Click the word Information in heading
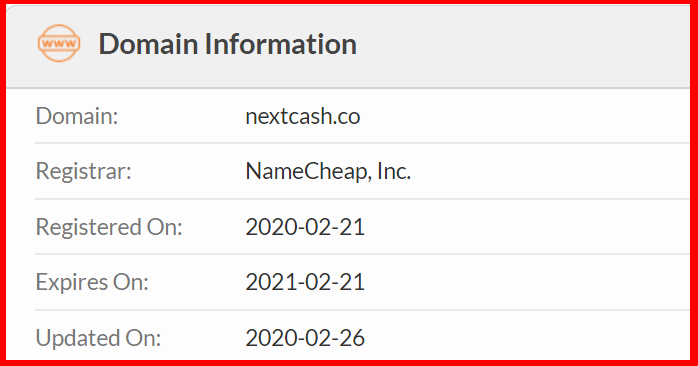 [280, 44]
